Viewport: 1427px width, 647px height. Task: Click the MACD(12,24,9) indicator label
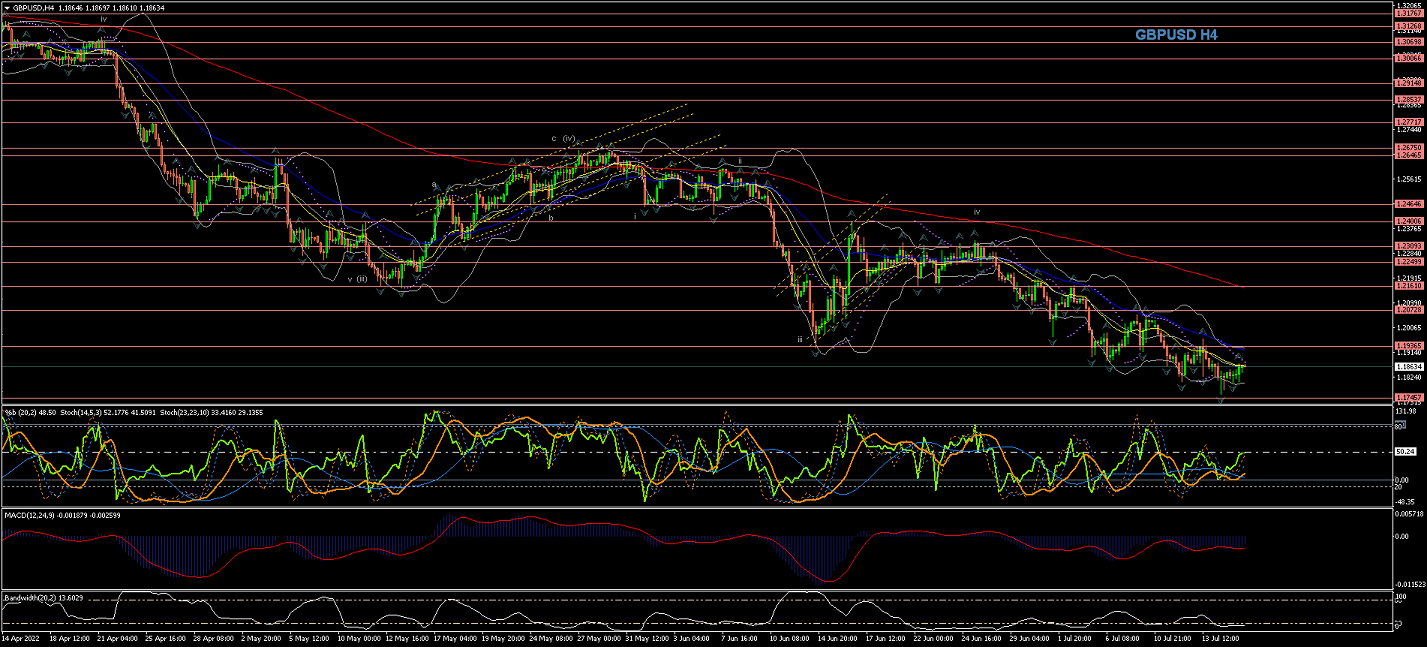point(34,514)
